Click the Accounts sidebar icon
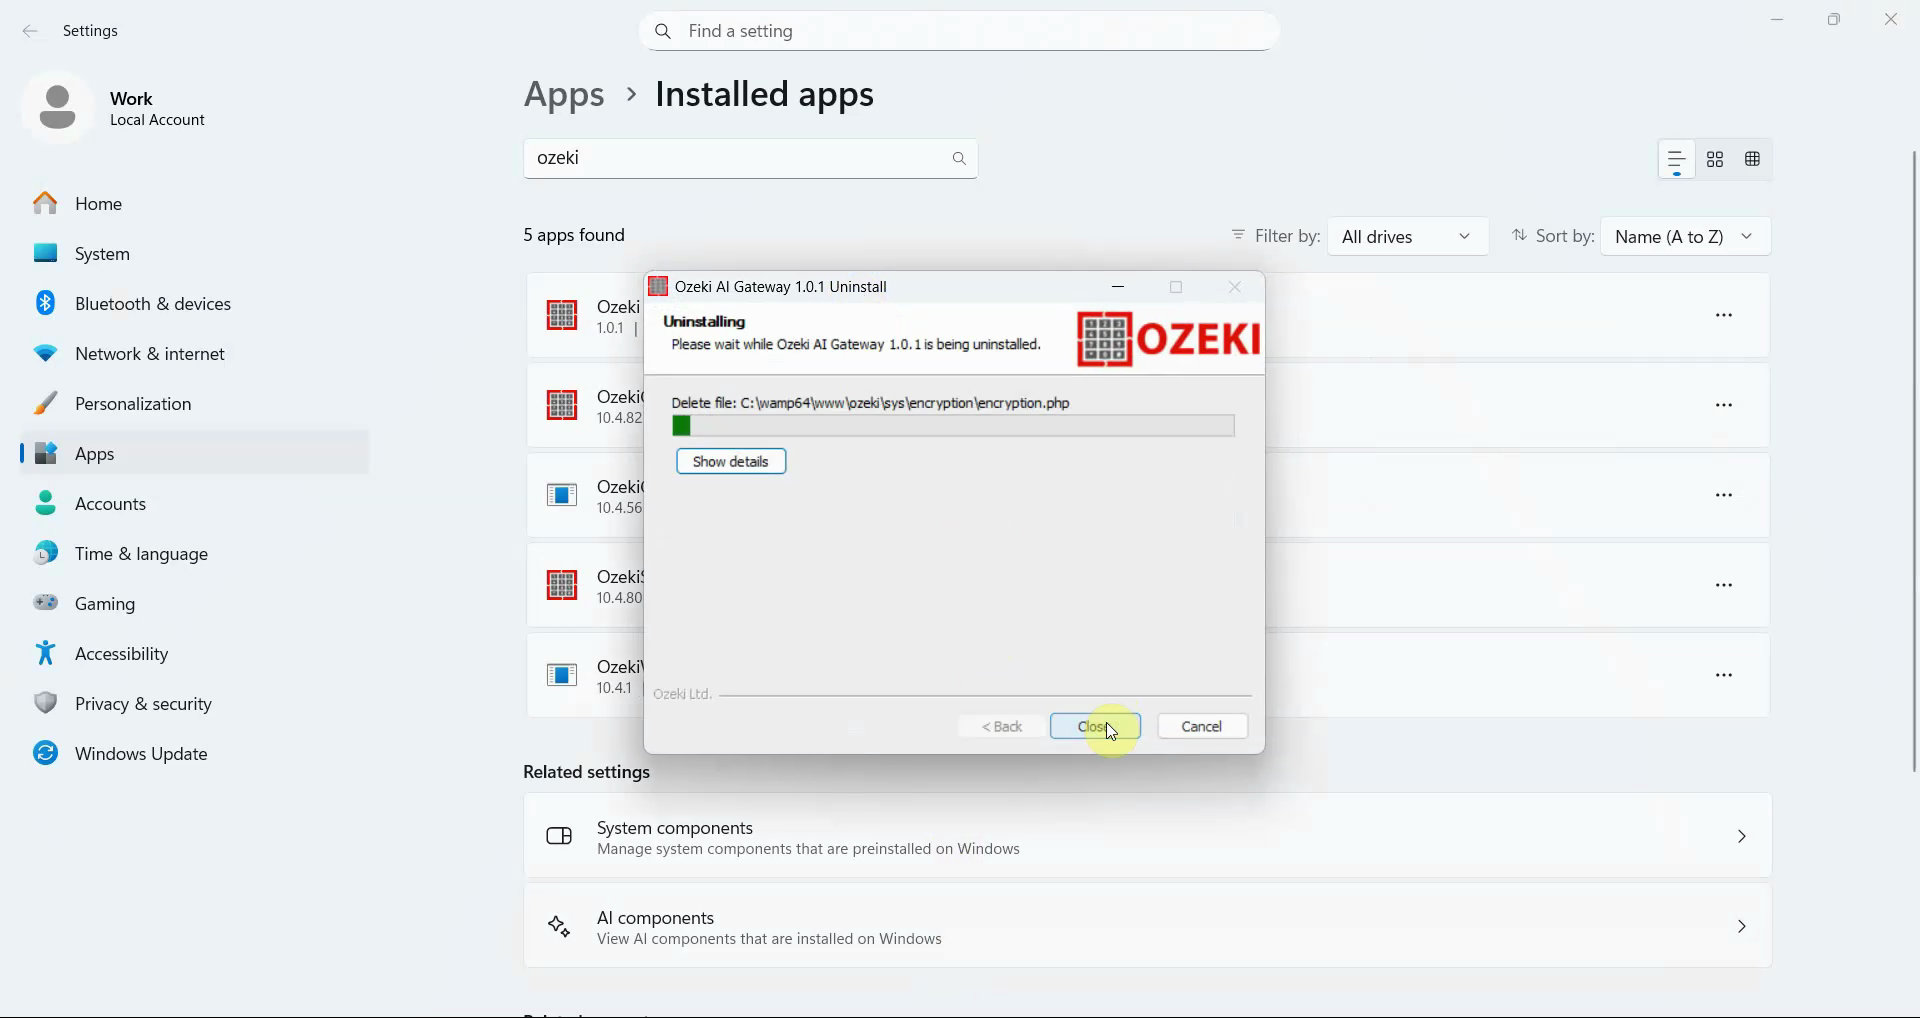Screen dimensions: 1920x1018 (46, 503)
